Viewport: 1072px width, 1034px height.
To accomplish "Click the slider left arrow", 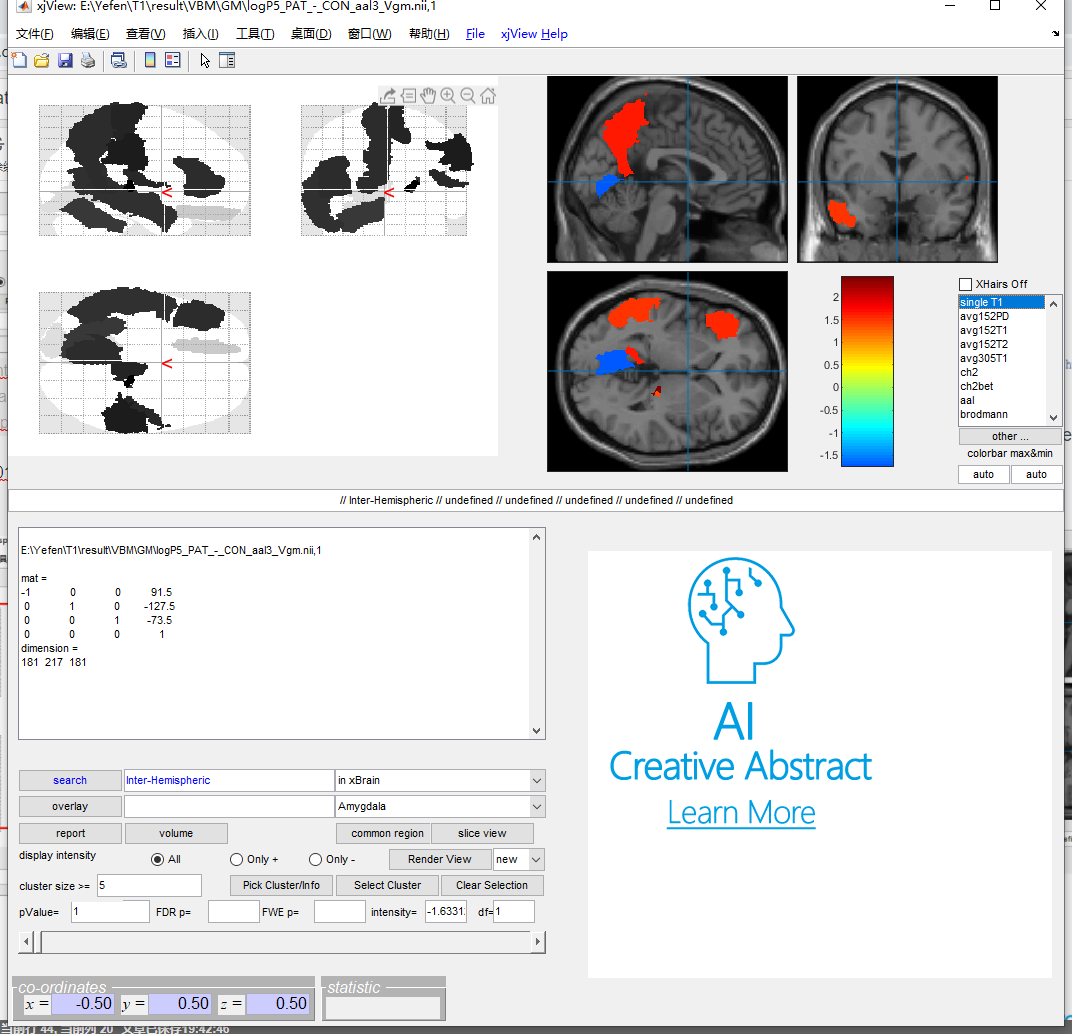I will (26, 942).
